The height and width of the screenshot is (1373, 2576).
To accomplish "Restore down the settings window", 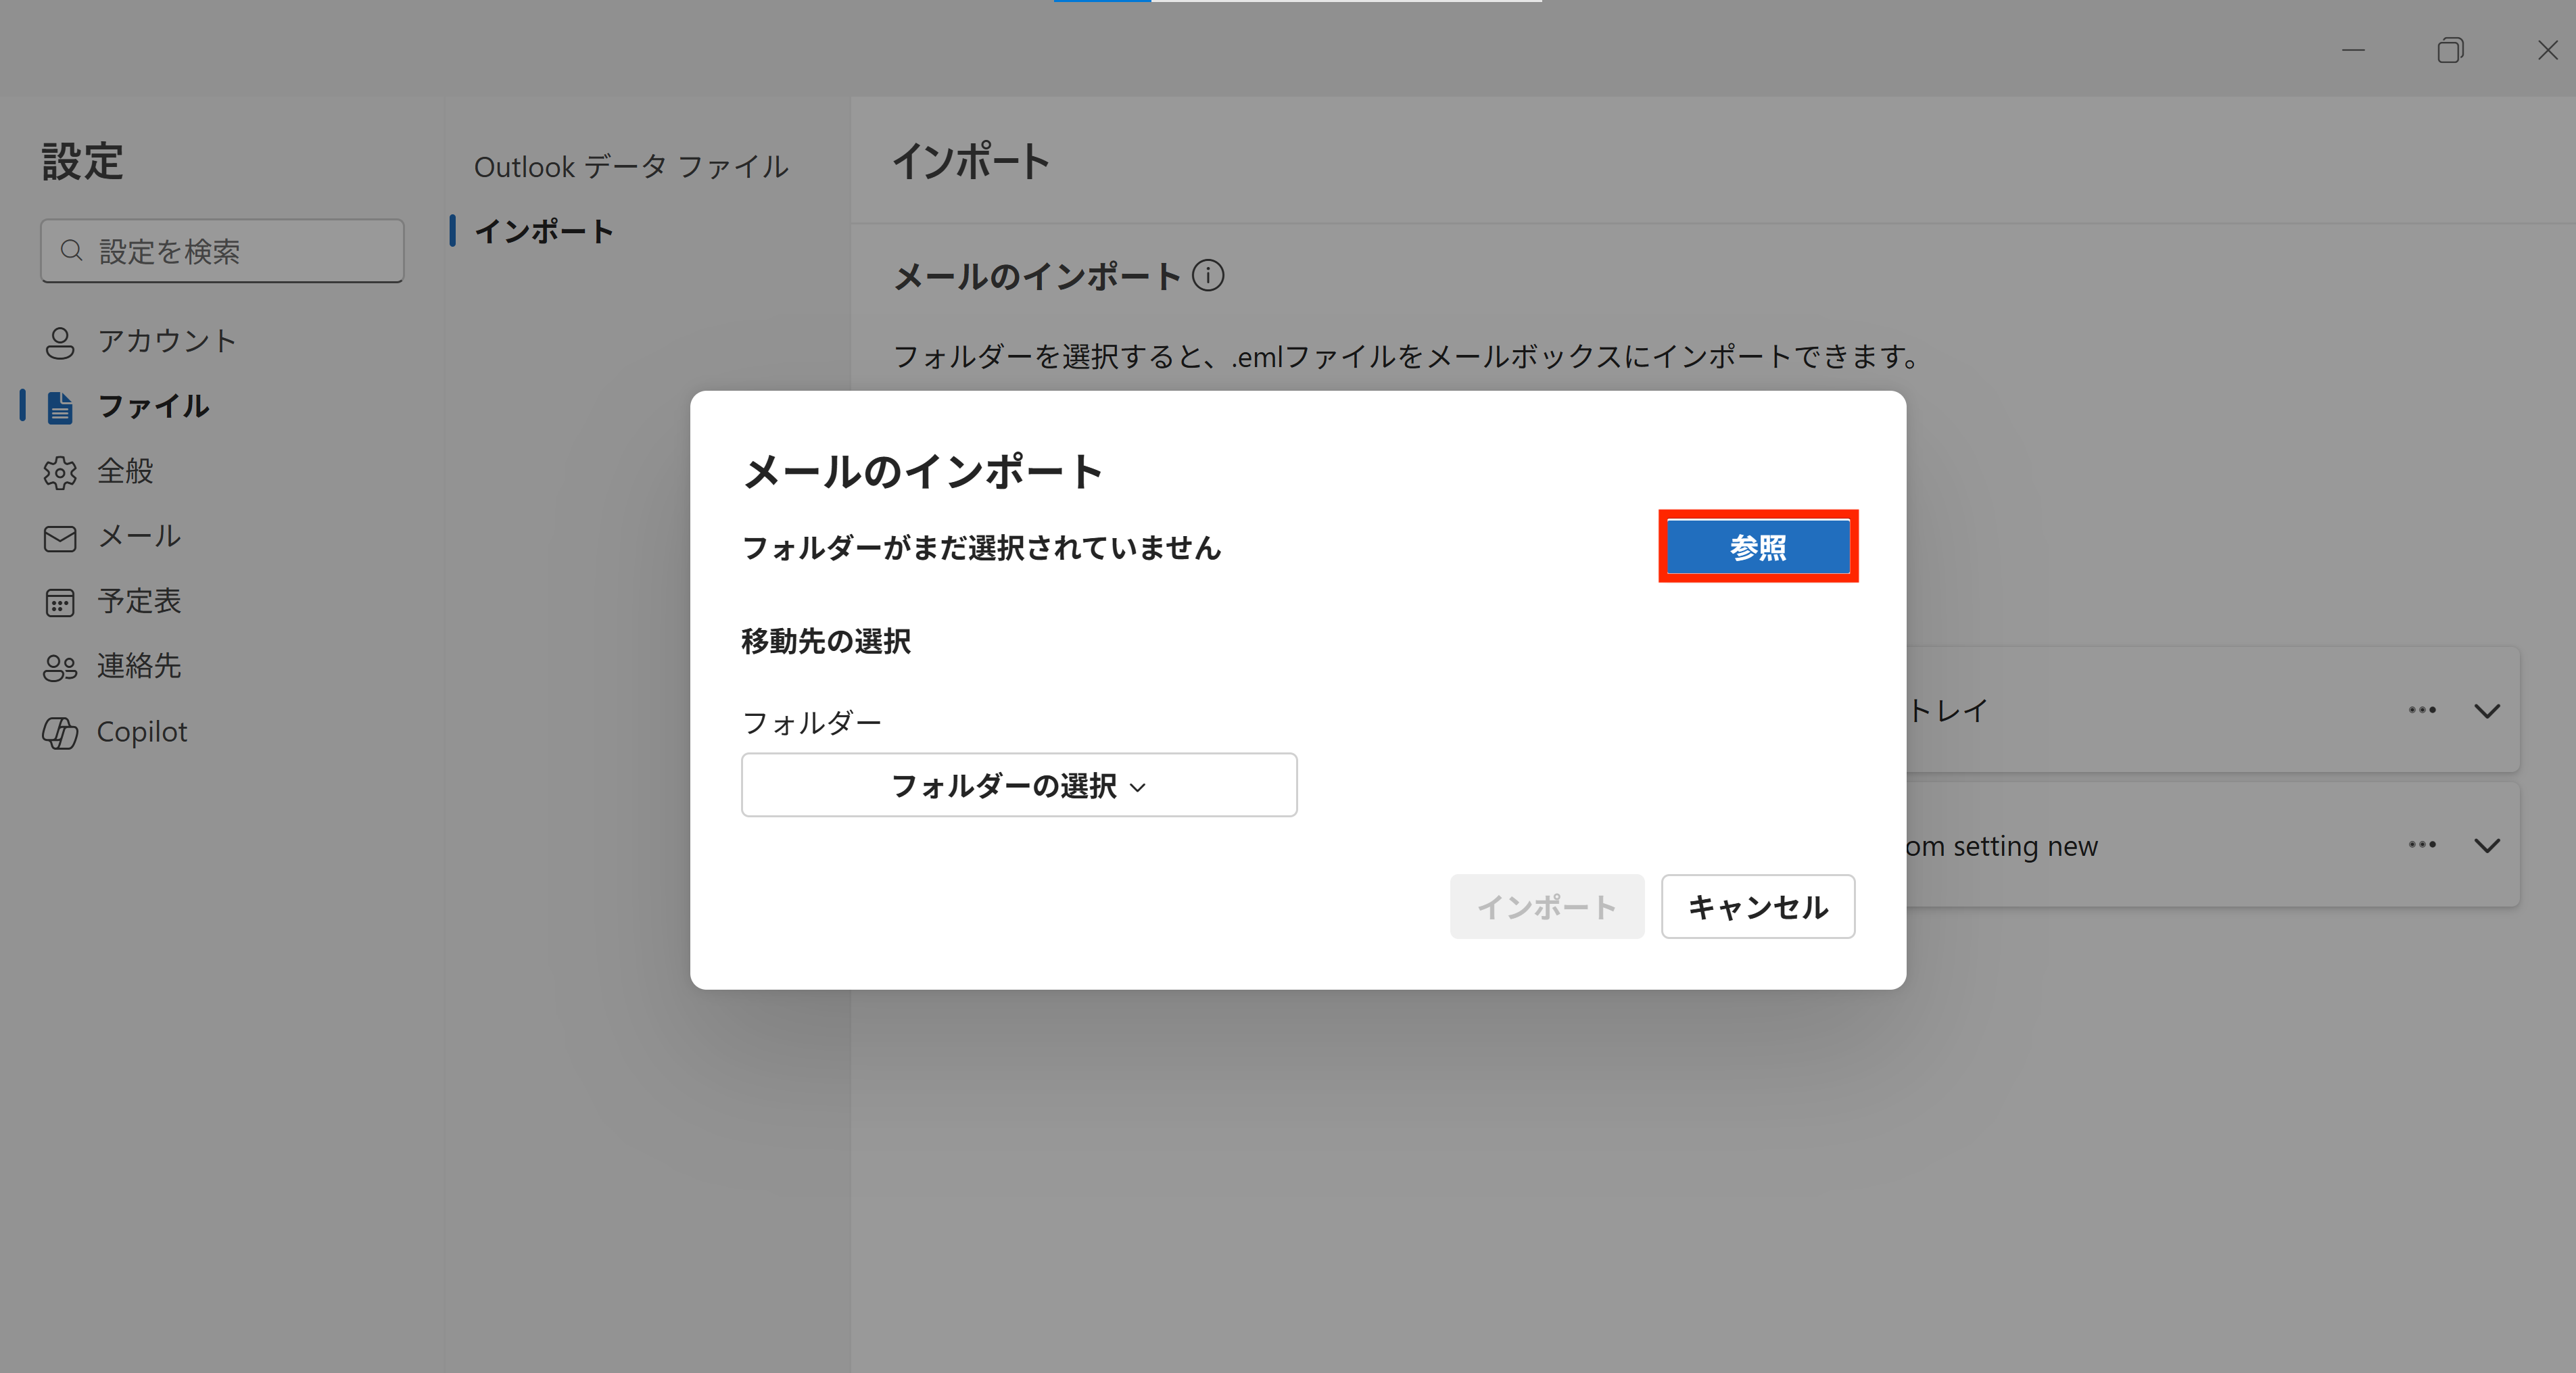I will [x=2451, y=50].
